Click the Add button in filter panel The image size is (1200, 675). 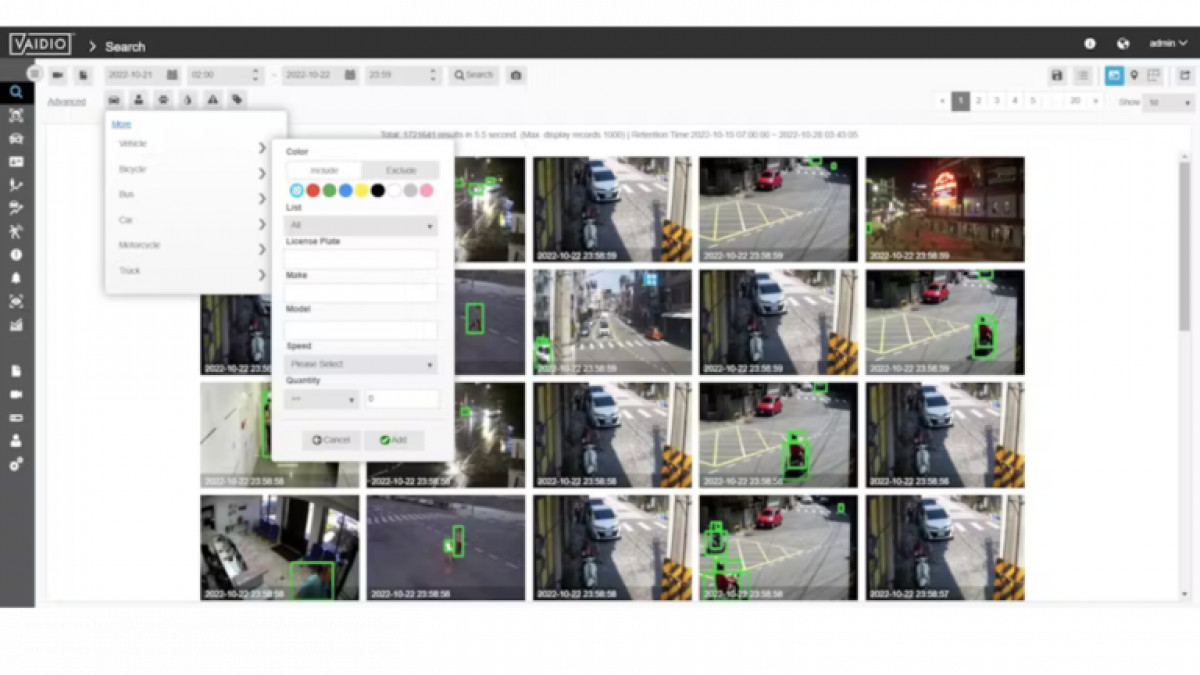[x=393, y=440]
